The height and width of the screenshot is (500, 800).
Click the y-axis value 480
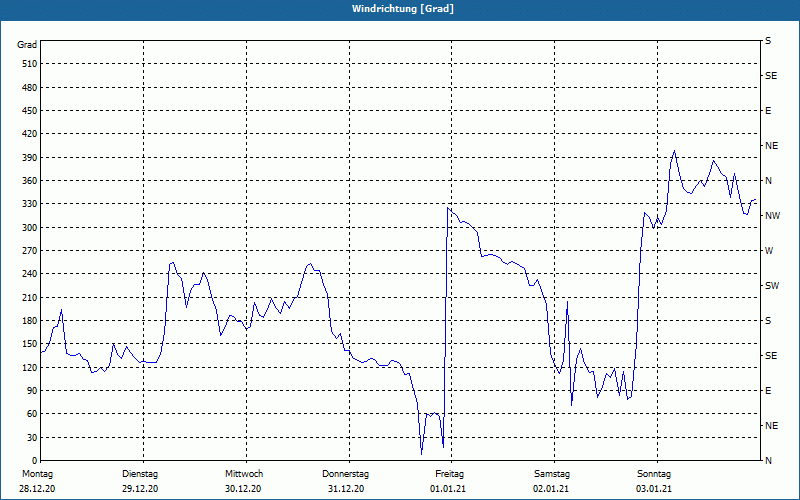(30, 87)
